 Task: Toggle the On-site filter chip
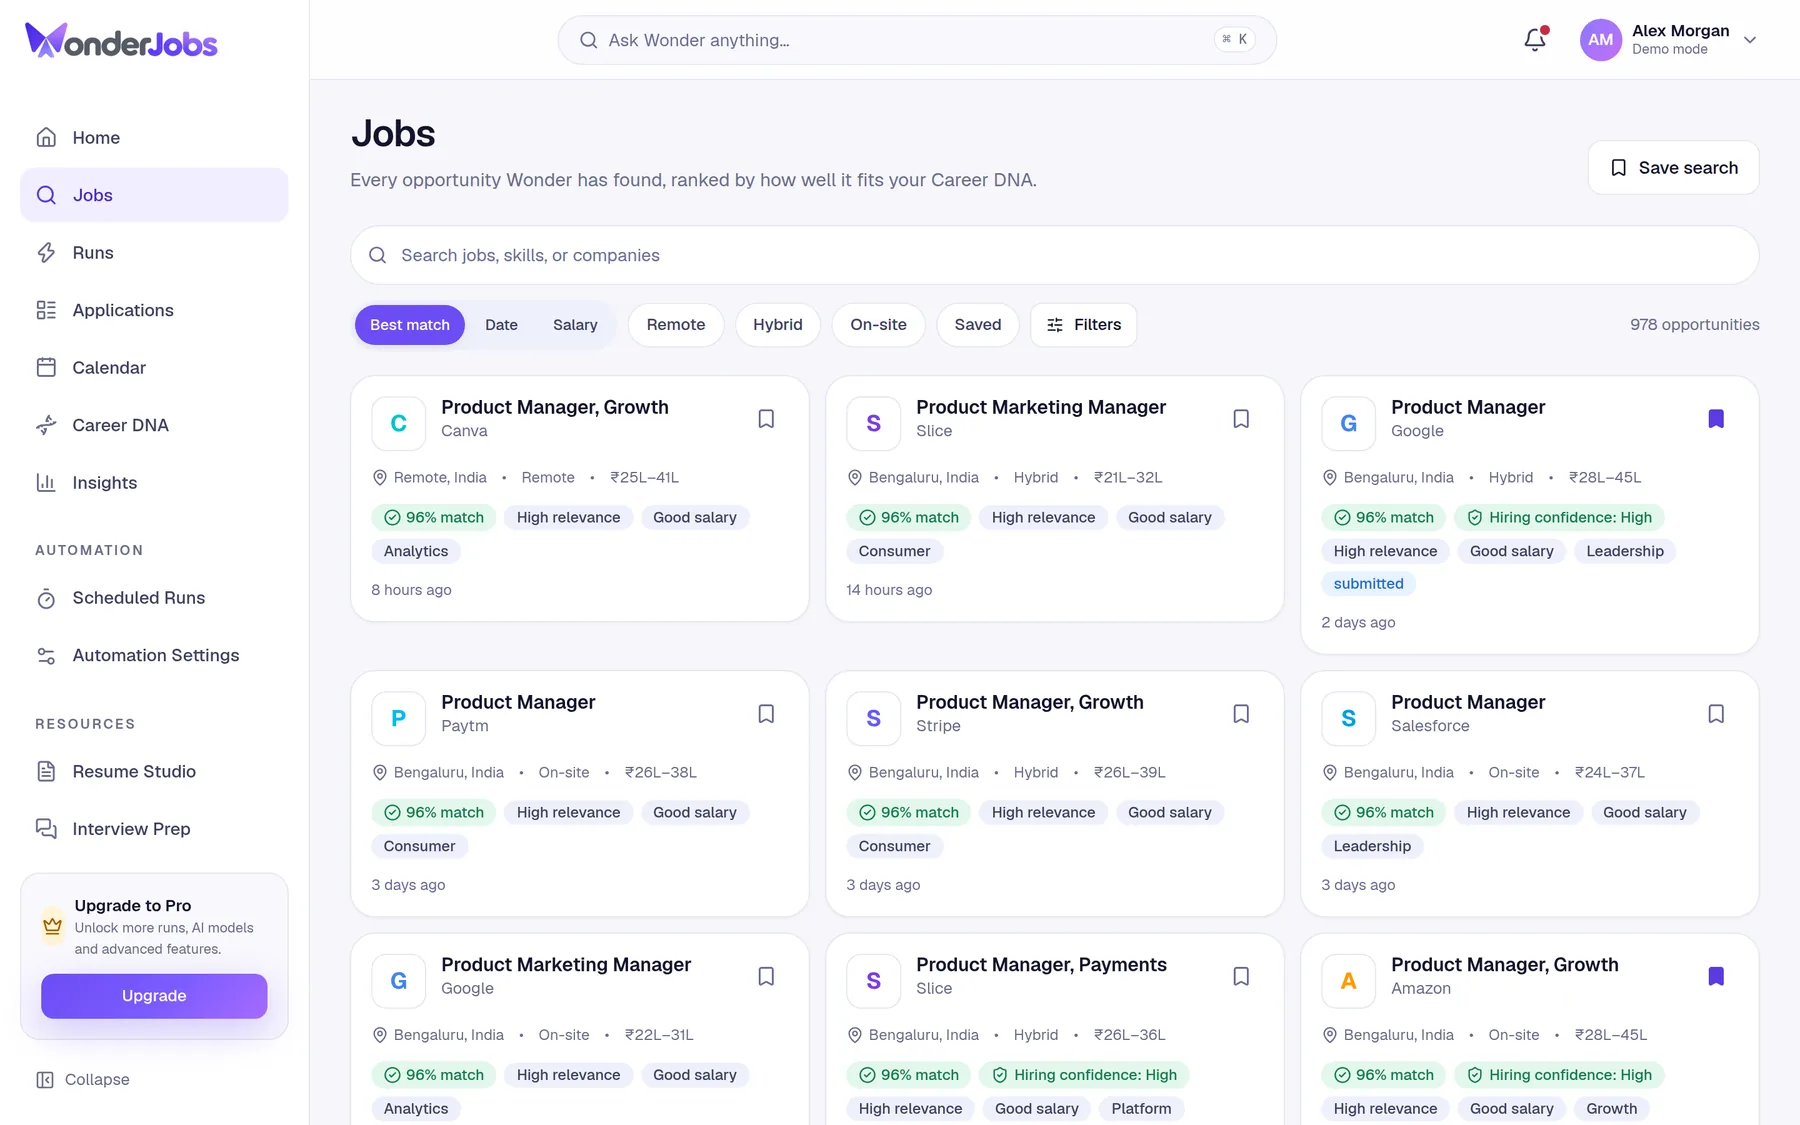(879, 325)
